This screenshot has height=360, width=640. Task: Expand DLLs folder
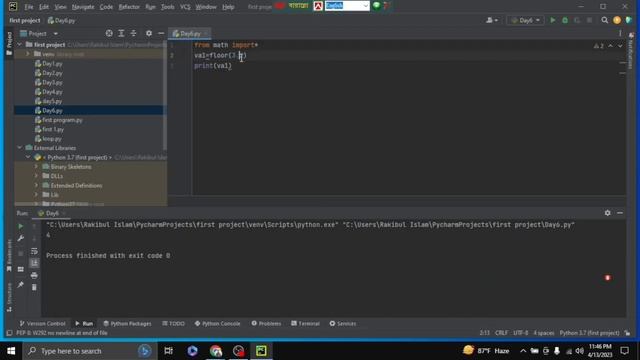[36, 176]
